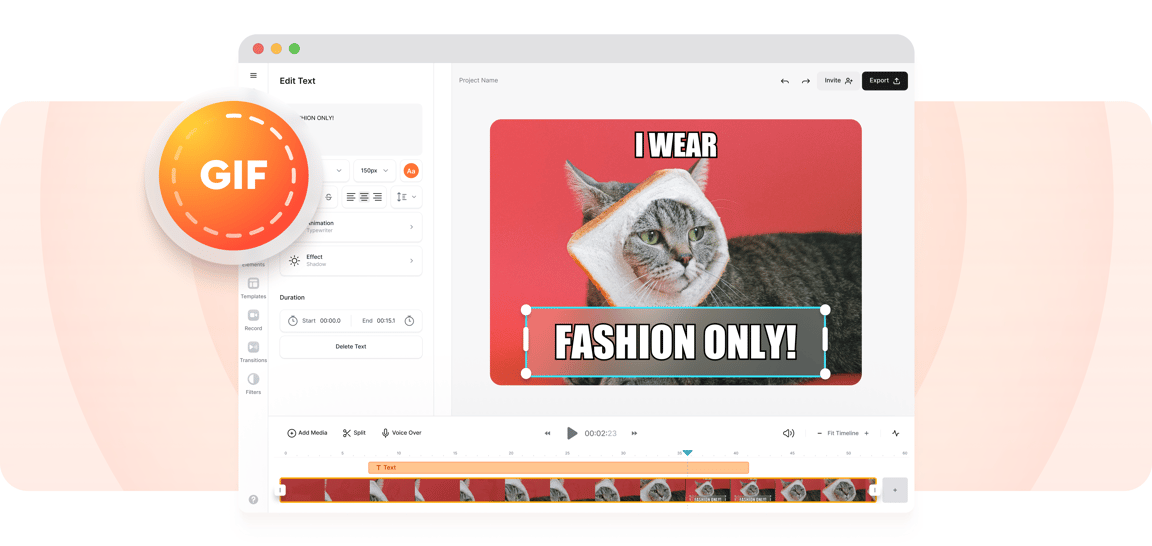Open the hamburger menu in the sidebar
The width and height of the screenshot is (1152, 546).
253,76
